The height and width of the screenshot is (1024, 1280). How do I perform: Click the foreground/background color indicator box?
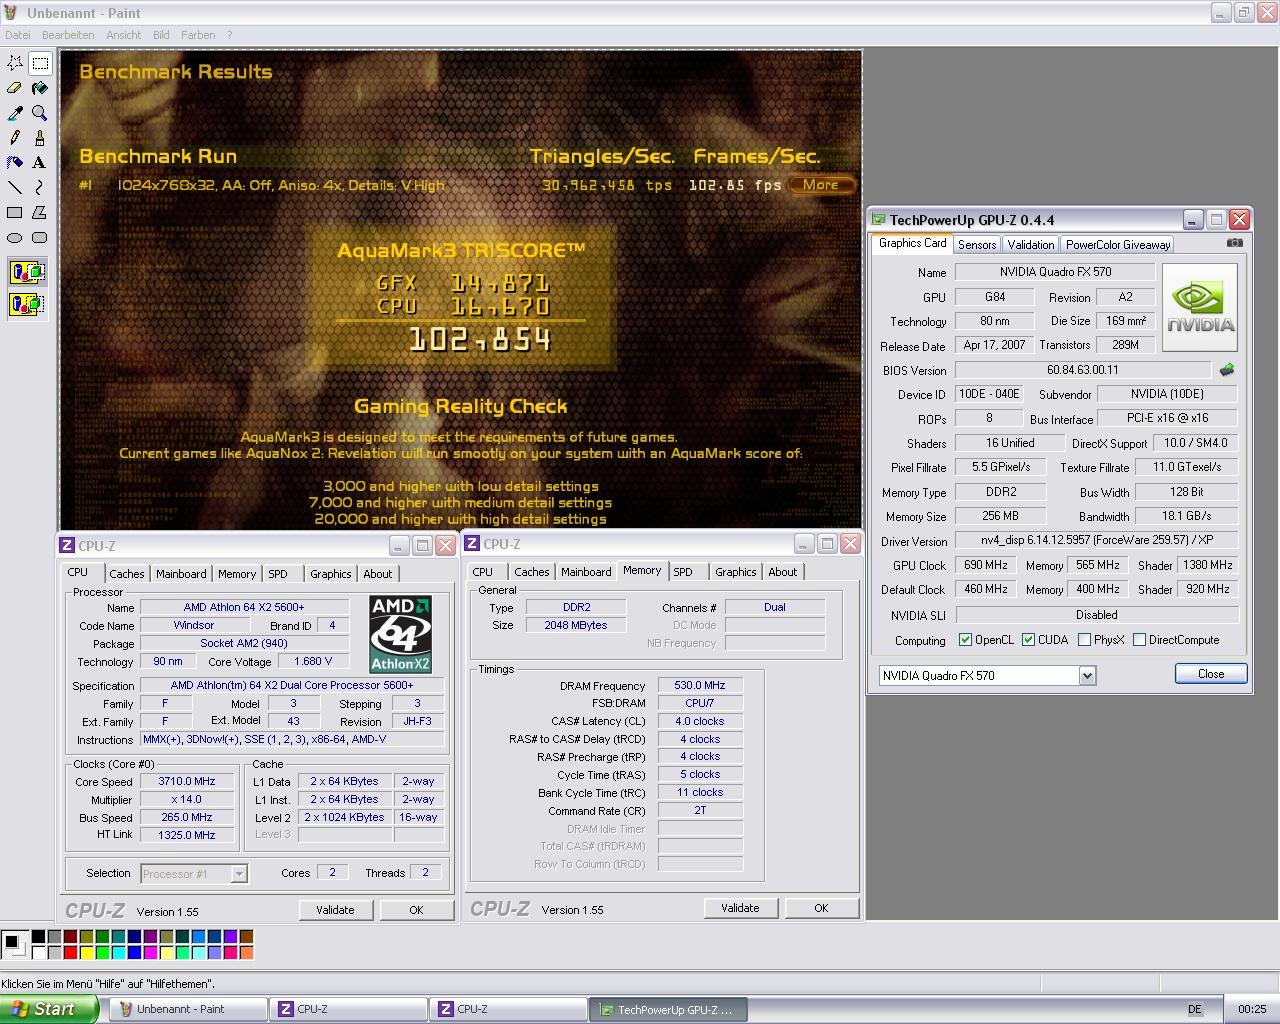14,944
